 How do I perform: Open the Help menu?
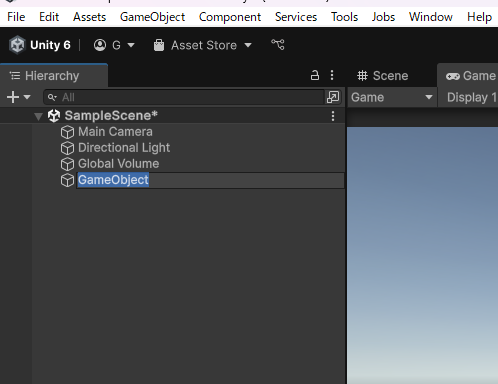click(479, 17)
